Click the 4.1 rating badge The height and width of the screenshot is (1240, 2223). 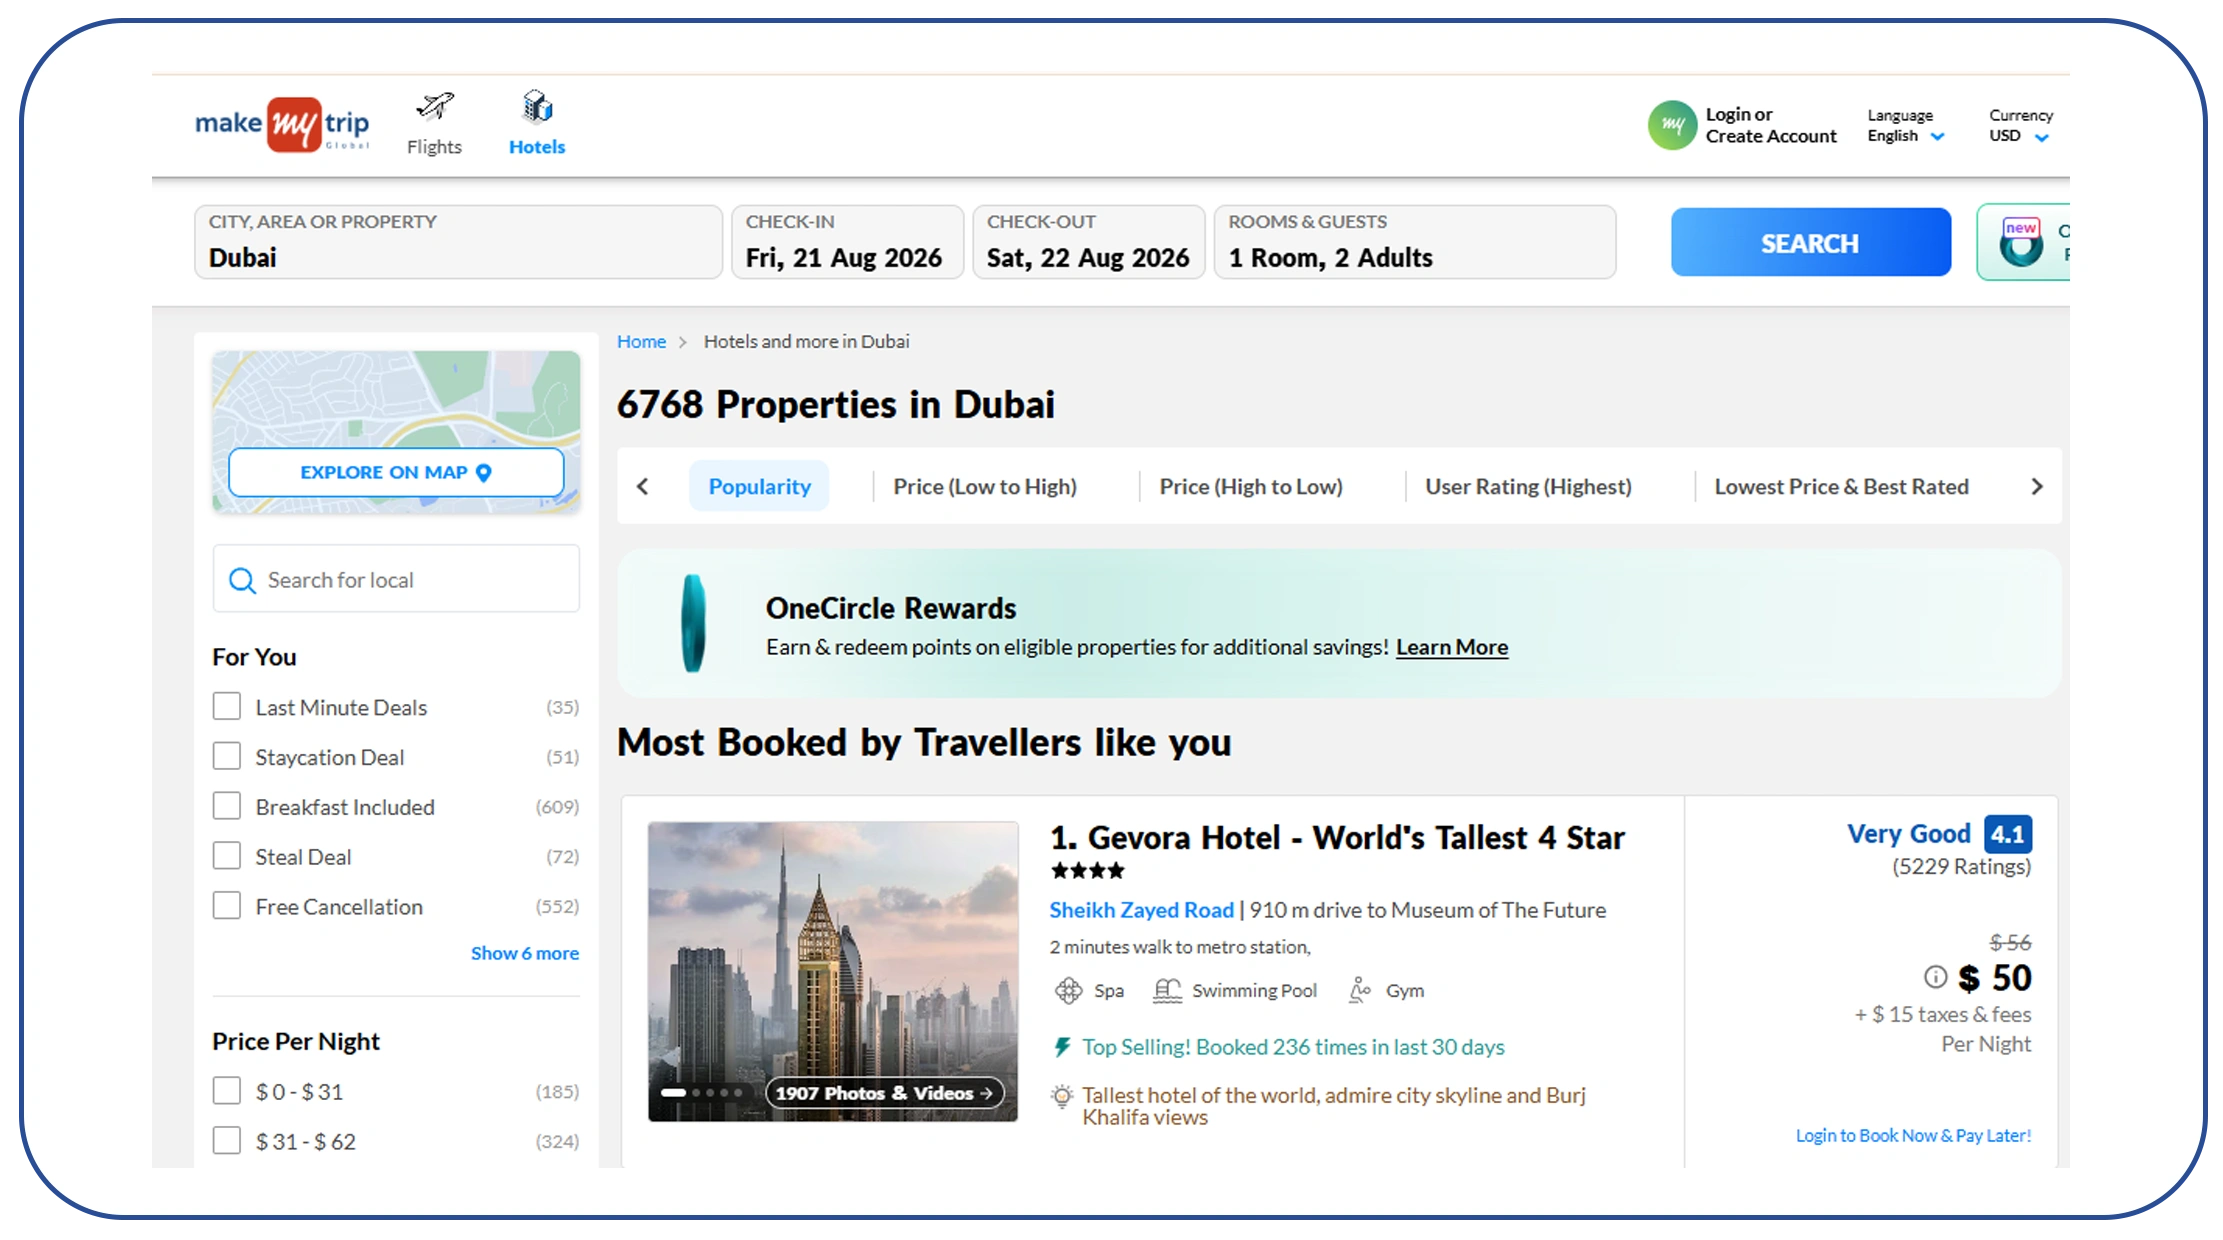tap(2007, 834)
